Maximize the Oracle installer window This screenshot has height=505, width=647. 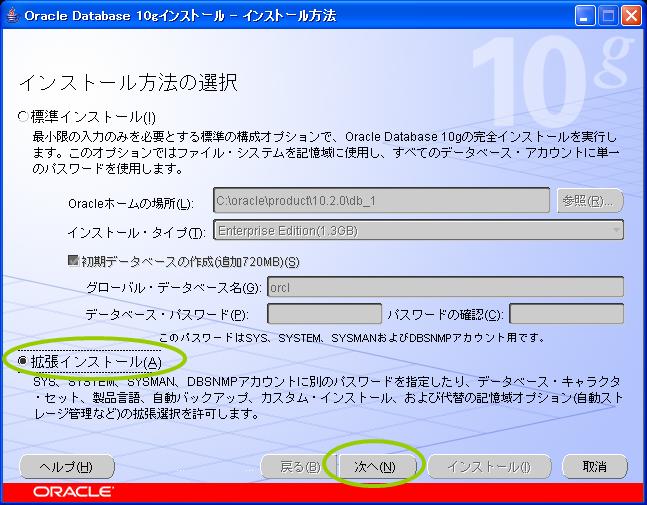coord(608,17)
